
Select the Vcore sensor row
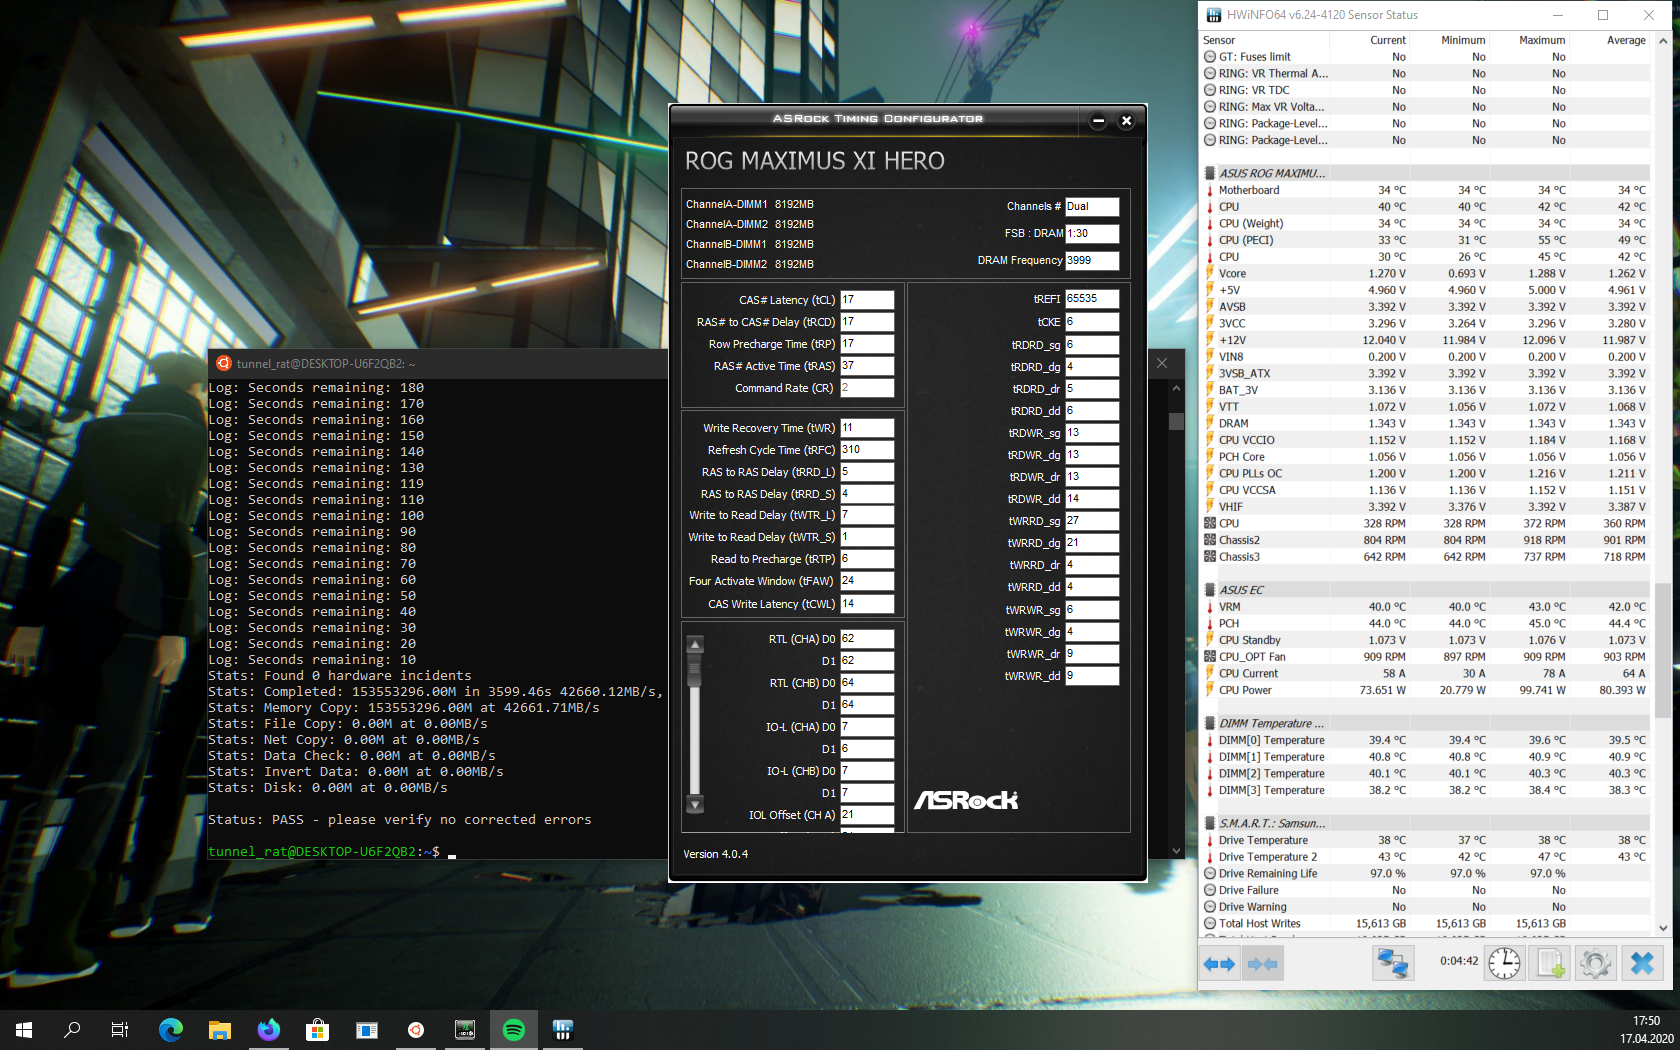pyautogui.click(x=1425, y=273)
